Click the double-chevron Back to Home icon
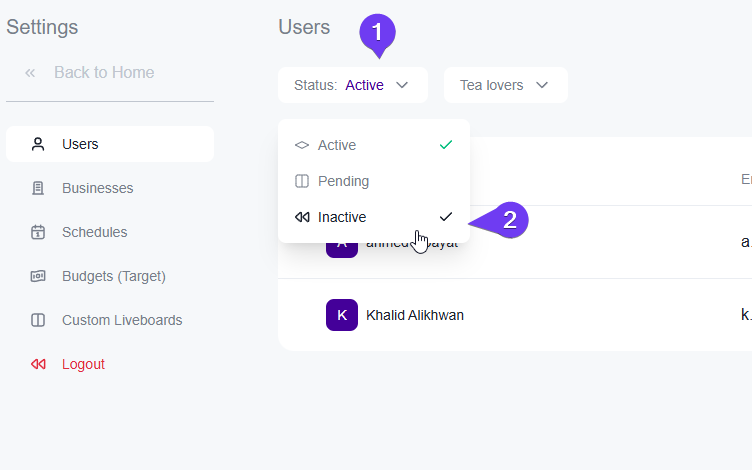This screenshot has width=752, height=470. click(x=30, y=73)
